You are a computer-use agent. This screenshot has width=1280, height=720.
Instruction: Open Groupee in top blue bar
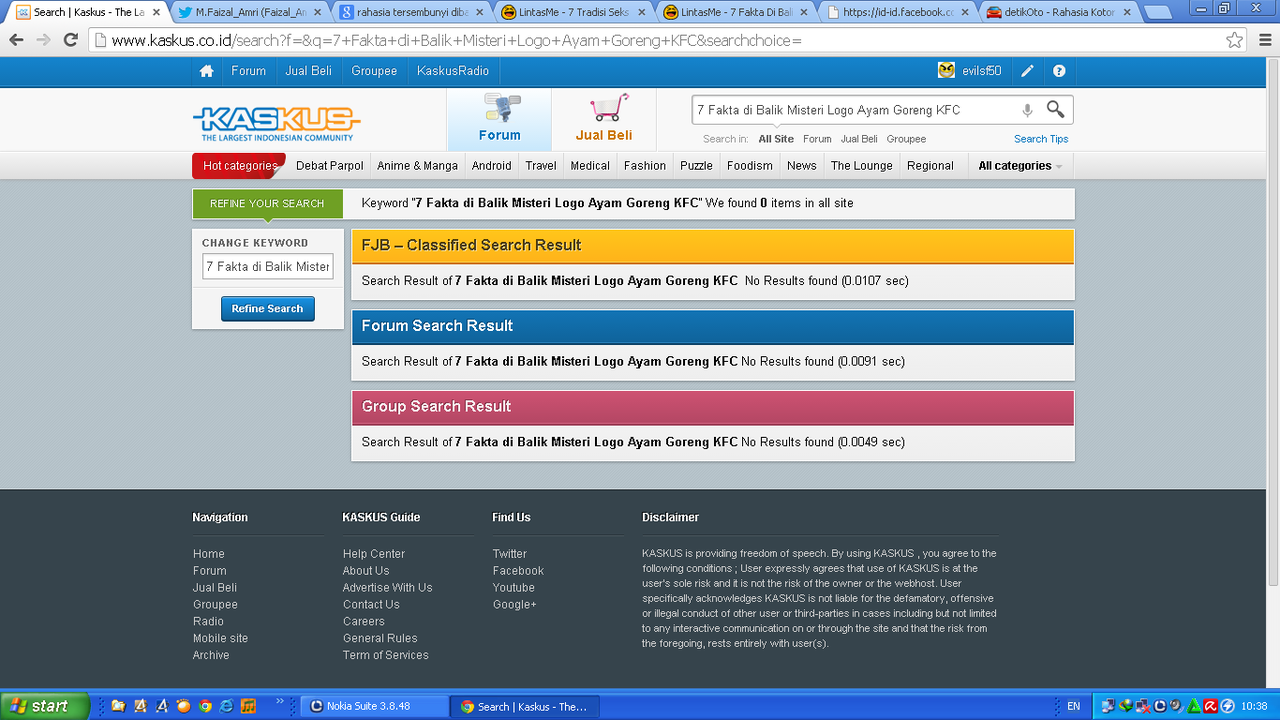coord(374,71)
